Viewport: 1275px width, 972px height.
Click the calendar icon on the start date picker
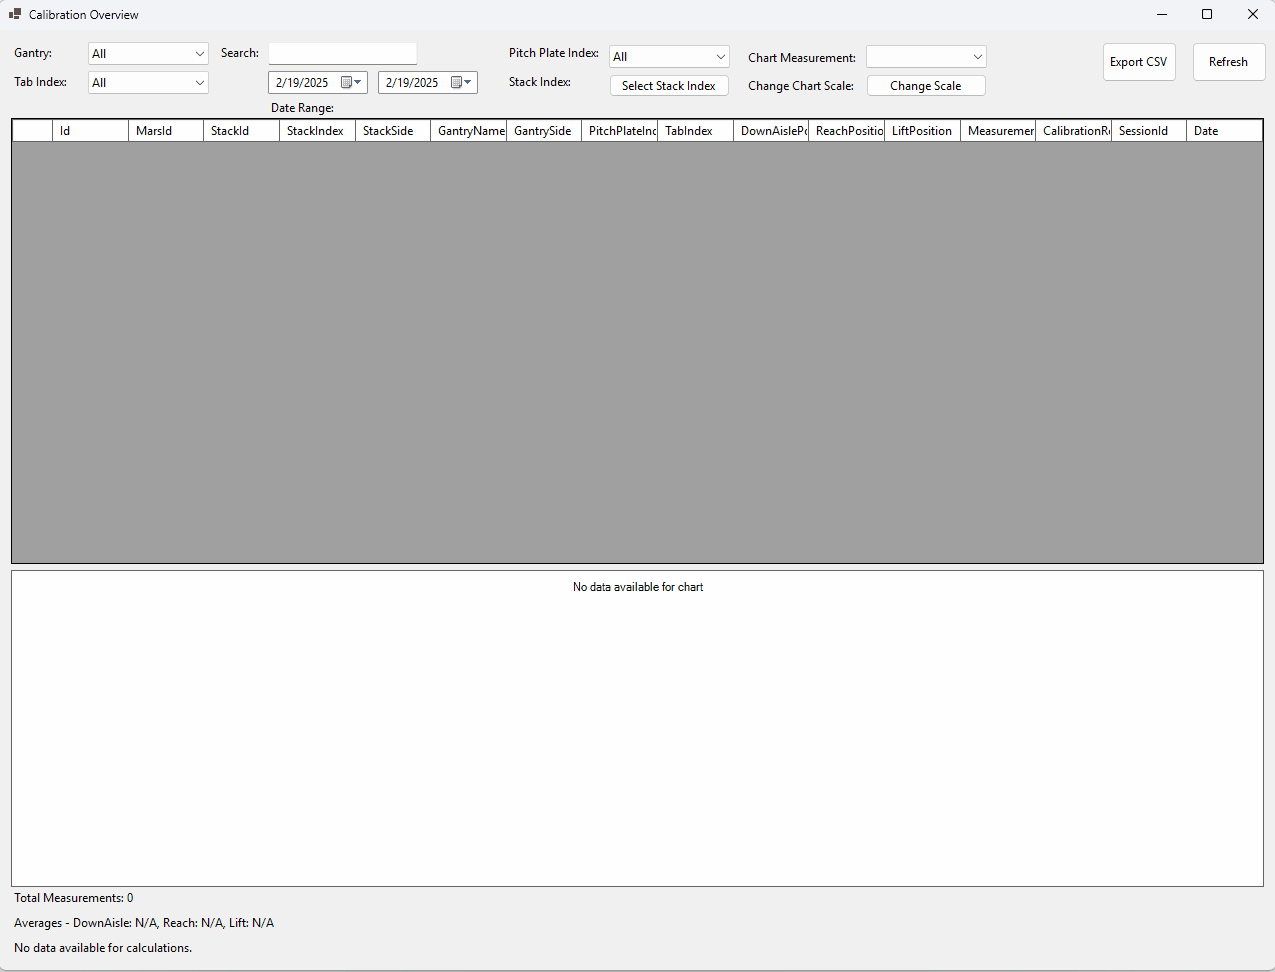tap(344, 82)
